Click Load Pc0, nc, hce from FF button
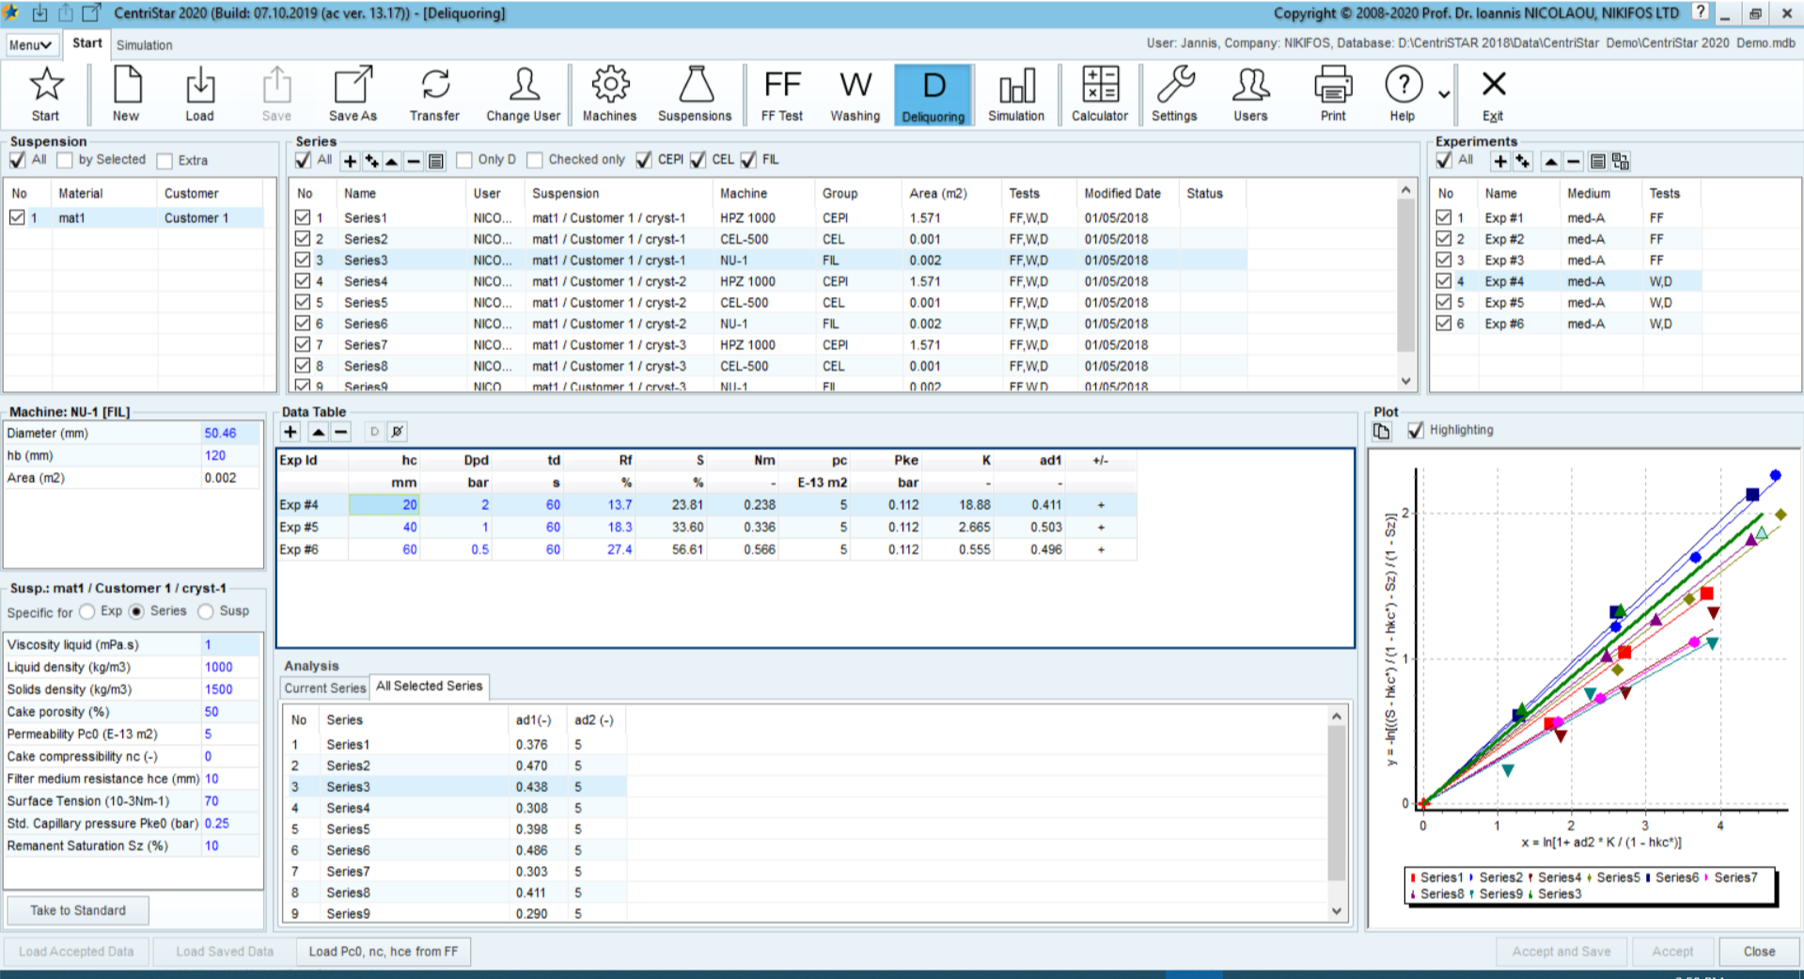This screenshot has height=979, width=1804. [383, 951]
